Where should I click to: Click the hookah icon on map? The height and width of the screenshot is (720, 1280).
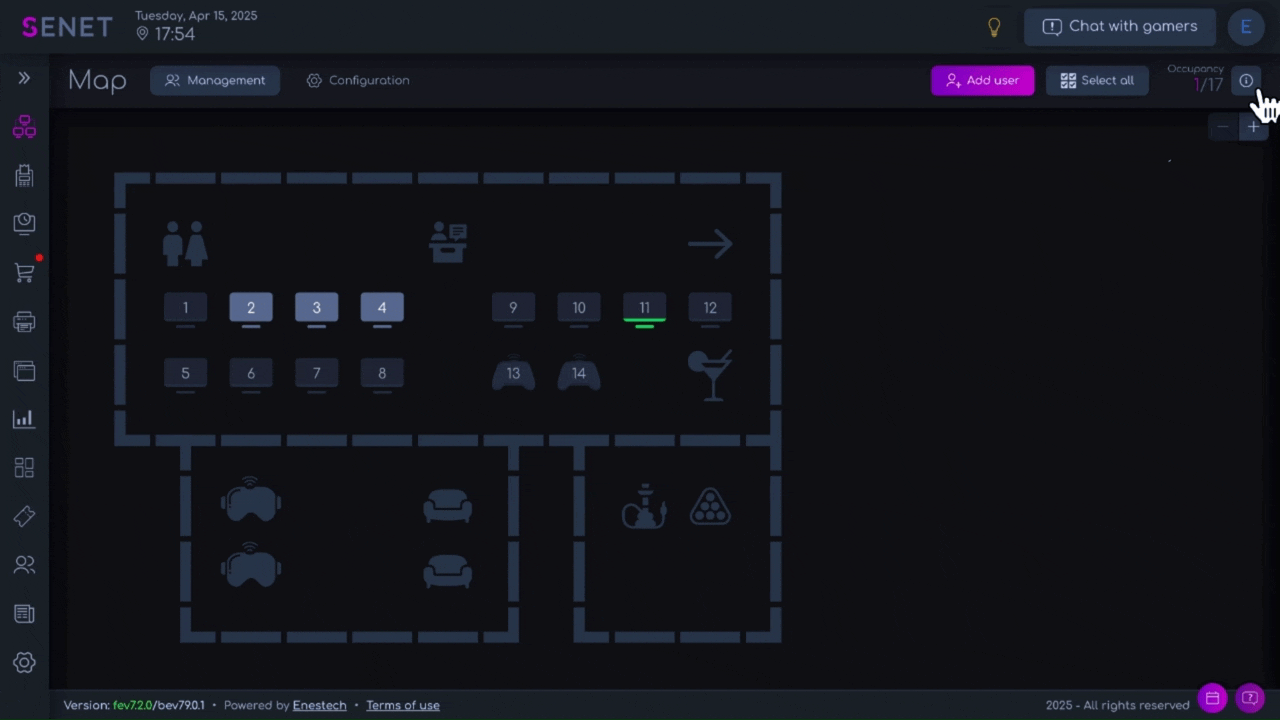tap(644, 506)
